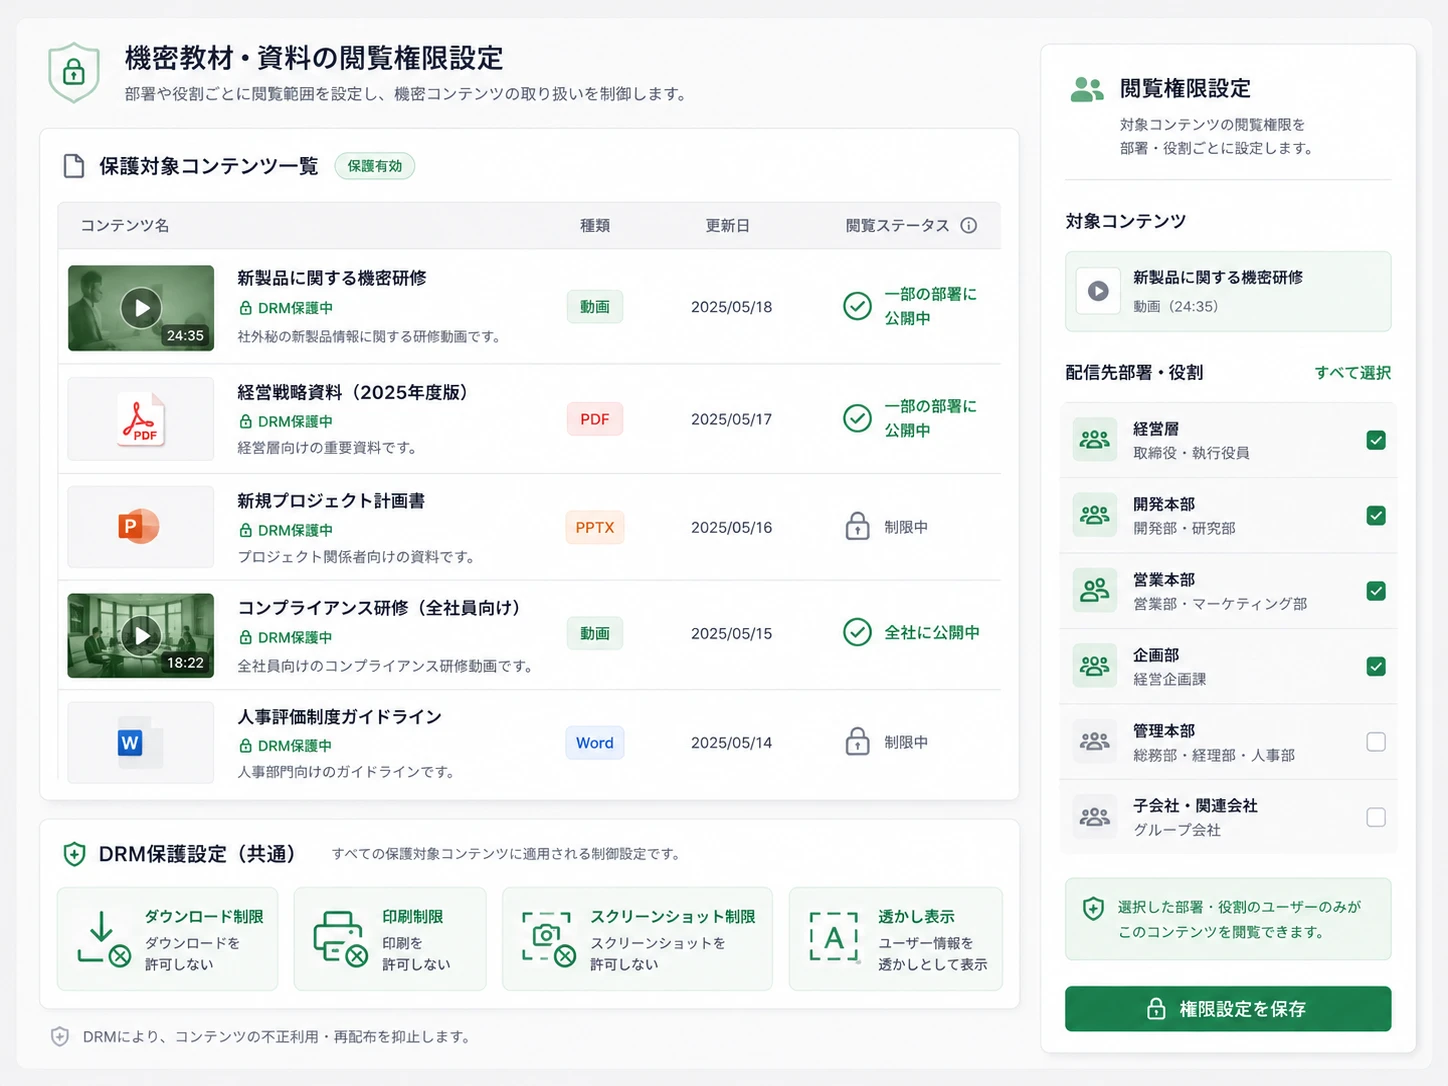Click the 印刷制限 card
Screen dimensions: 1448x1086
(390, 939)
